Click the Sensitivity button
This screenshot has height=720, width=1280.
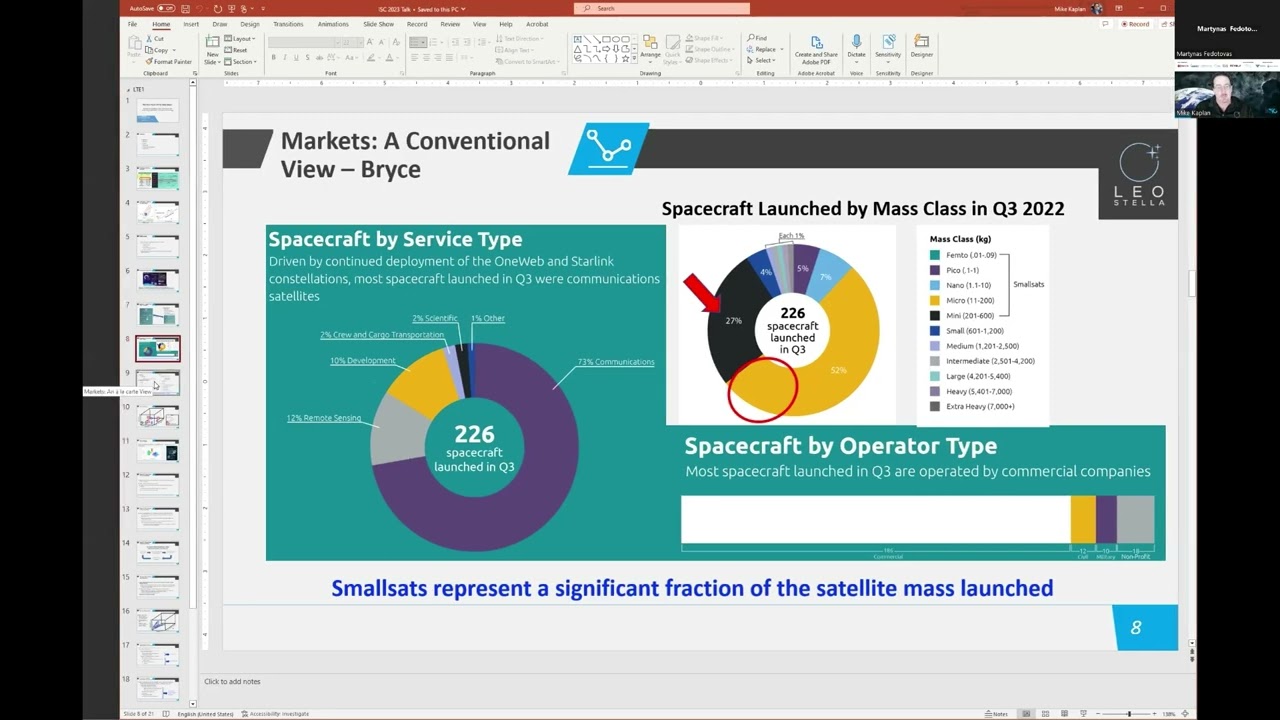pos(888,48)
